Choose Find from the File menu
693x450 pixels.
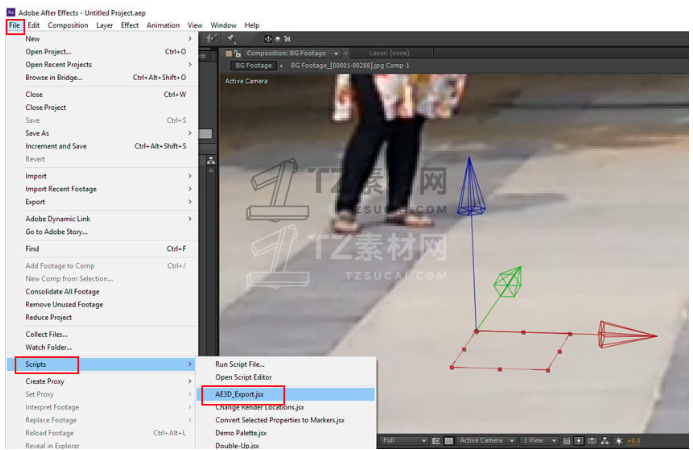click(103, 249)
